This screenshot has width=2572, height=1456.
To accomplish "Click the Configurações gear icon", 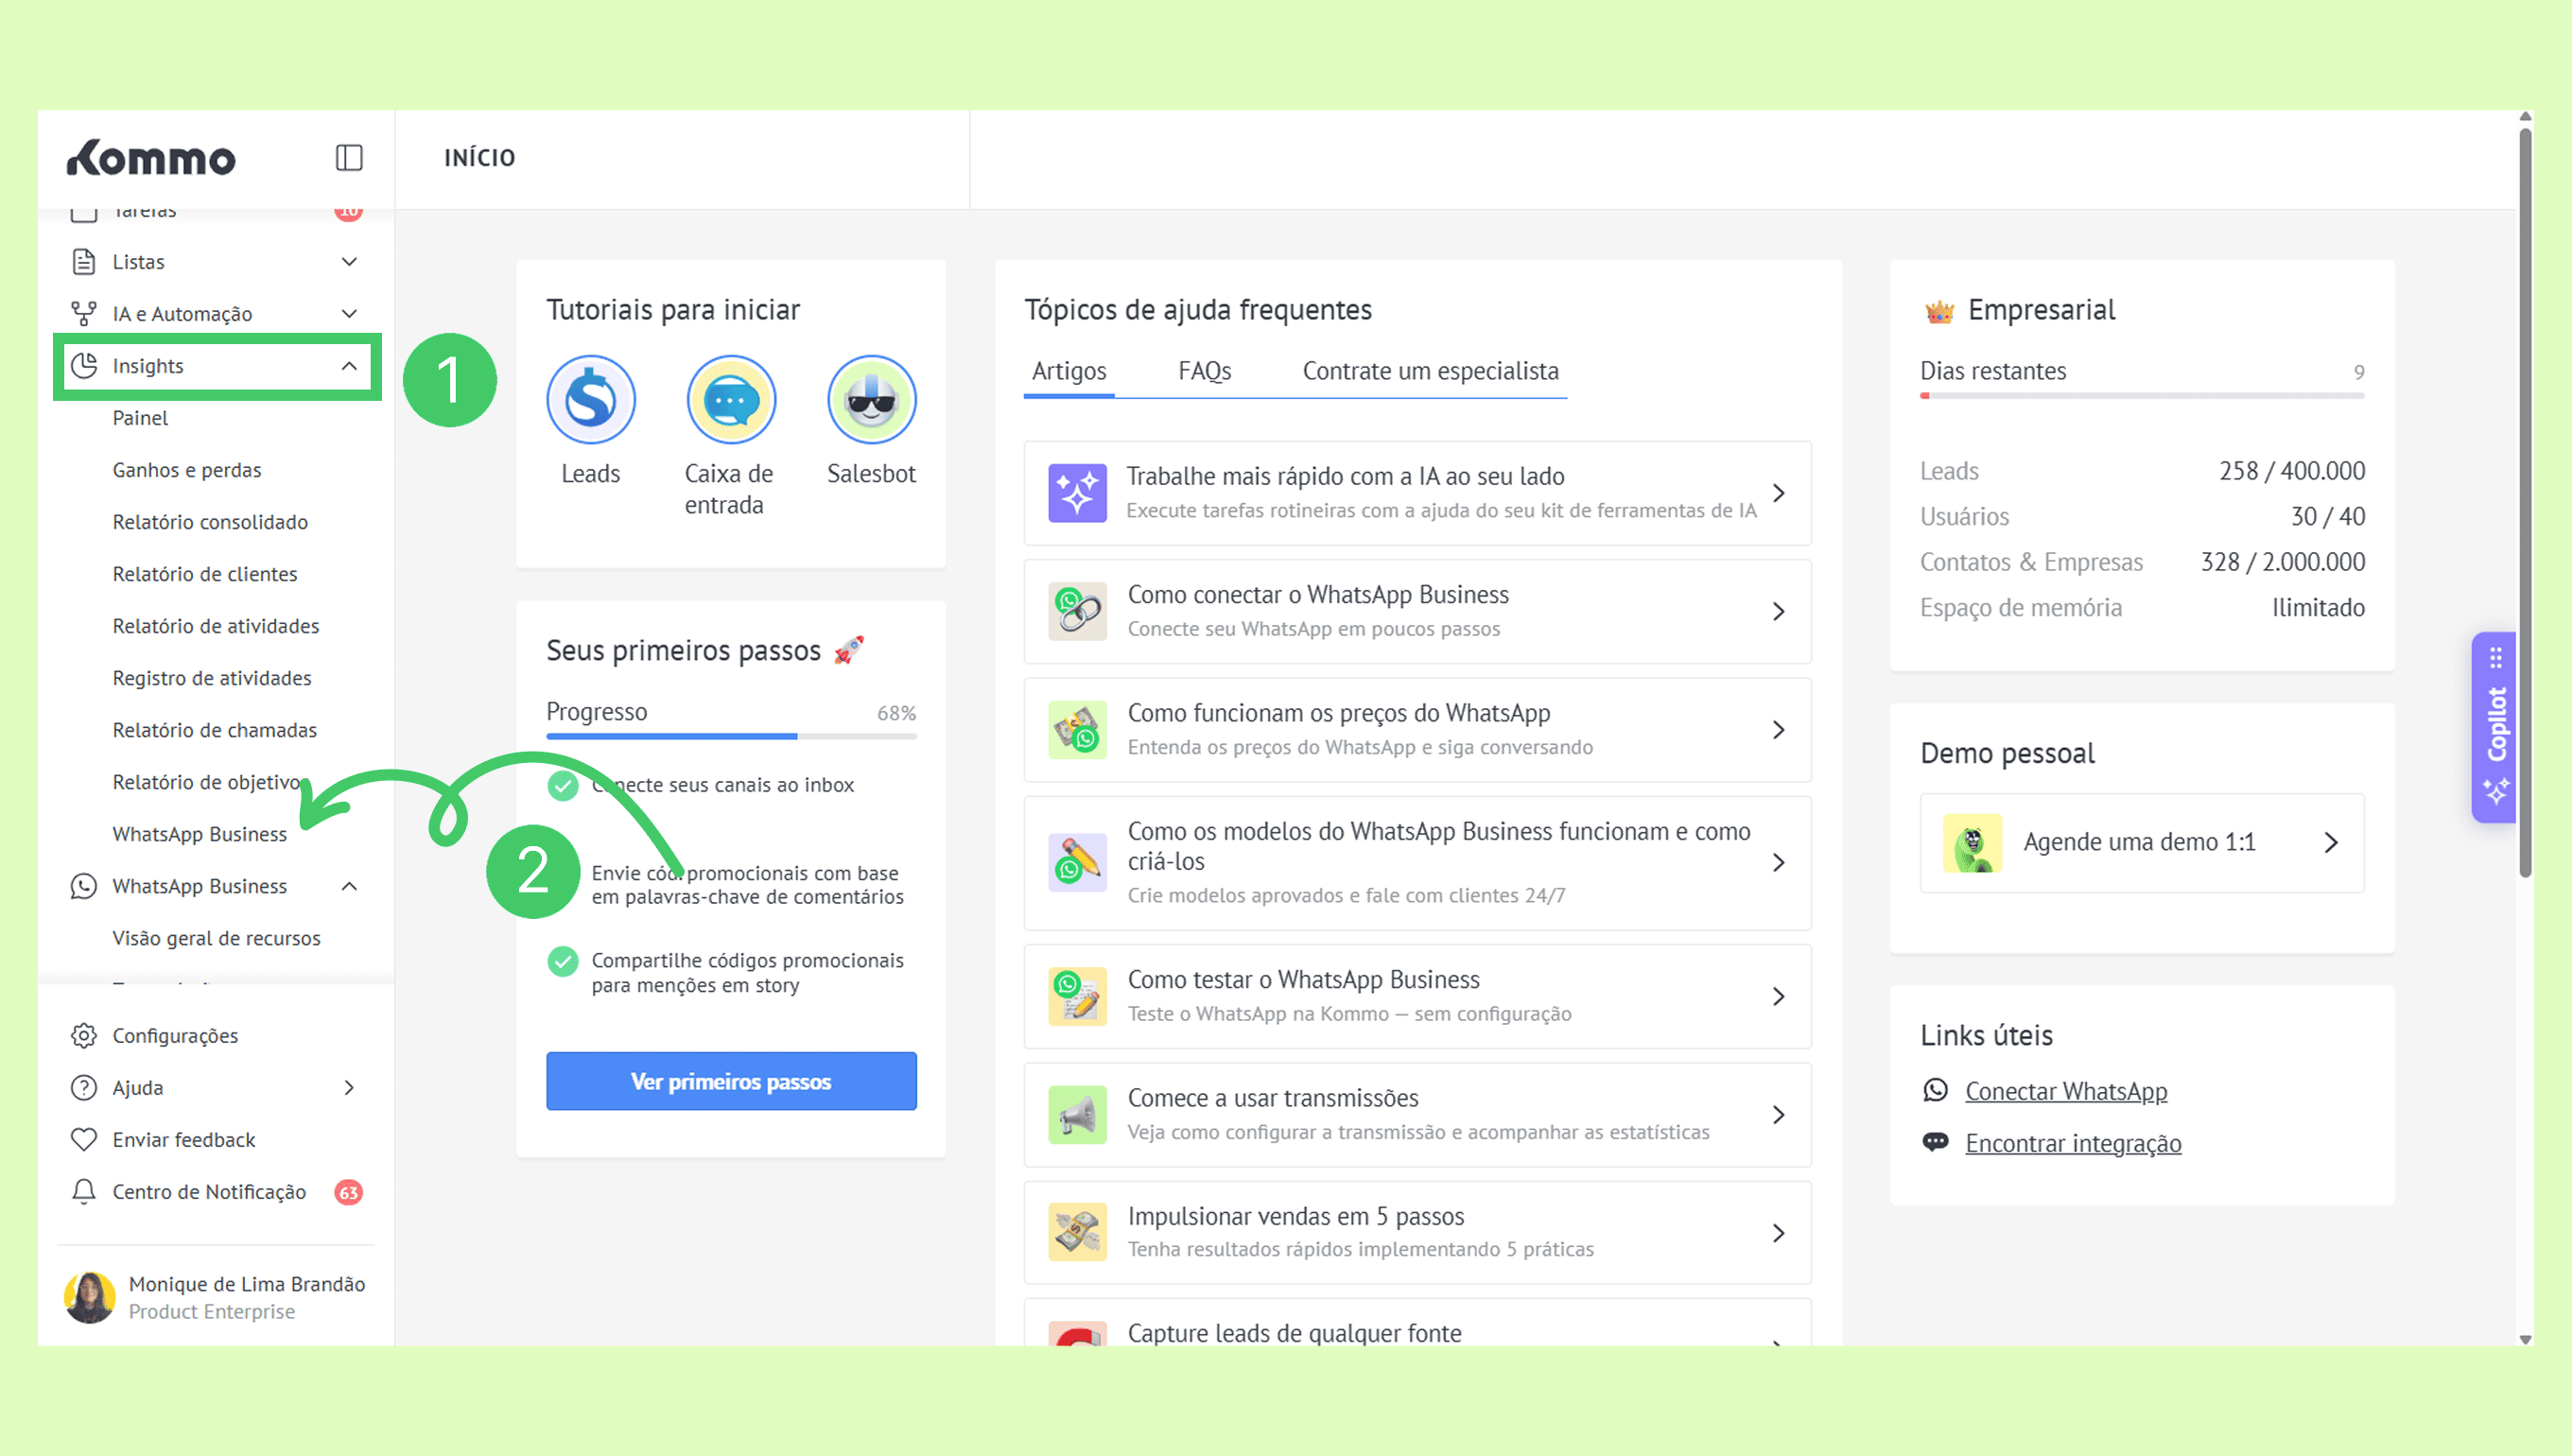I will point(84,1035).
